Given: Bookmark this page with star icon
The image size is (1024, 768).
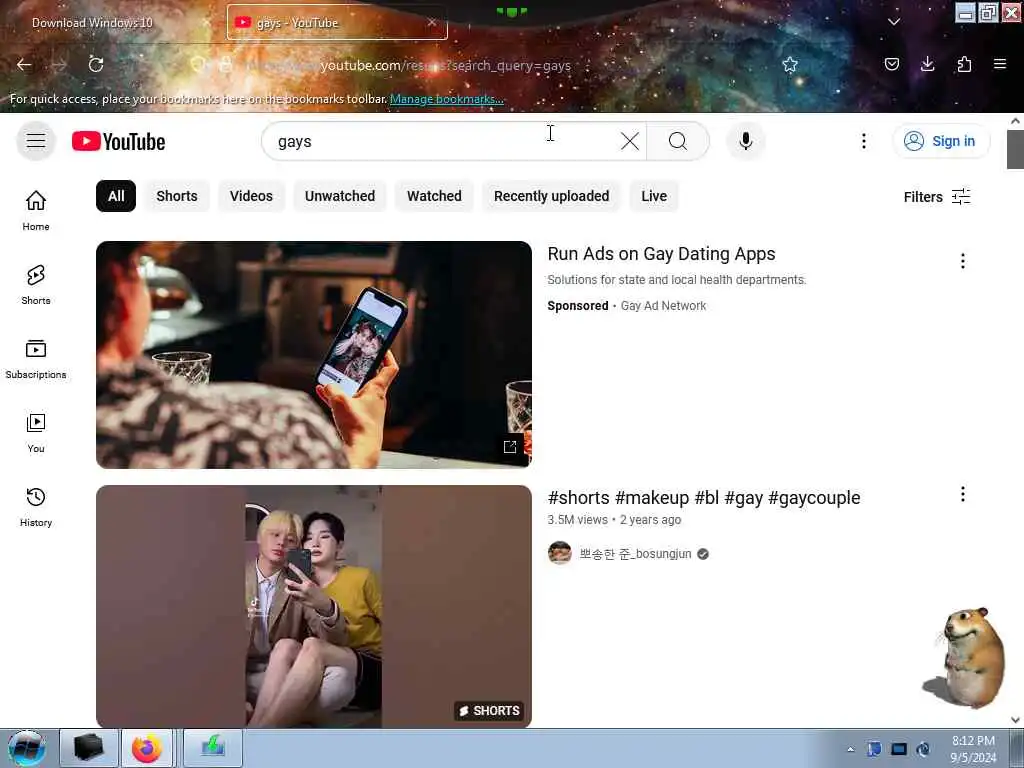Looking at the screenshot, I should [790, 64].
